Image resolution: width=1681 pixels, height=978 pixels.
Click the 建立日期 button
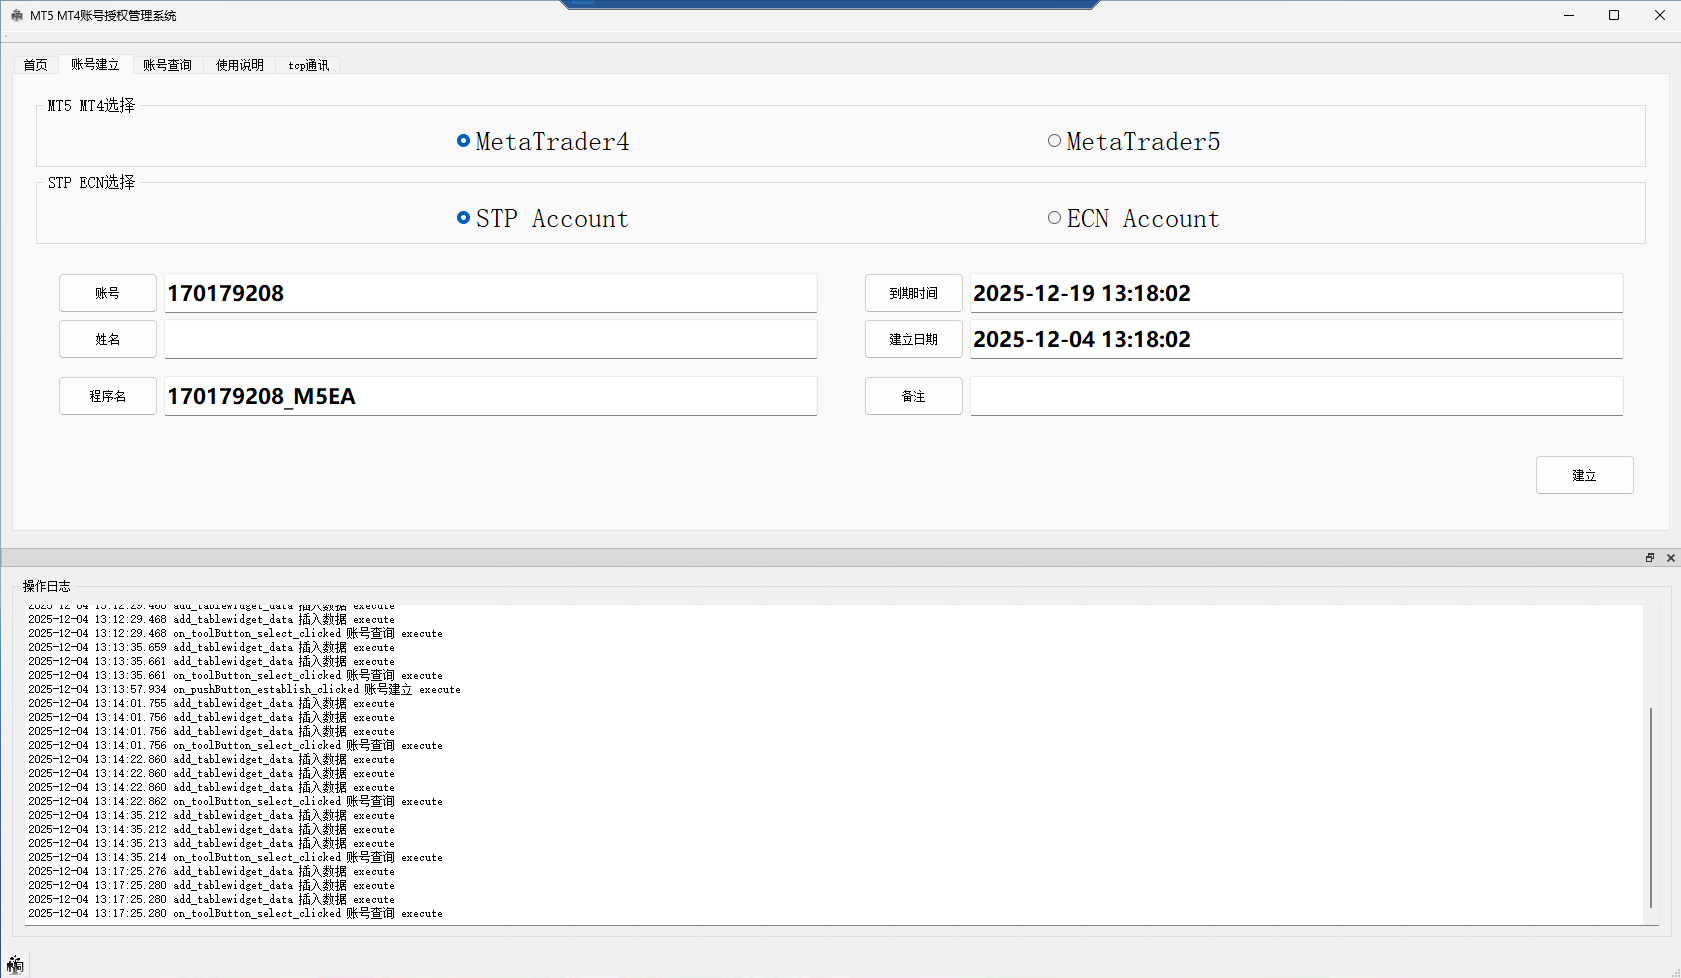pos(914,339)
